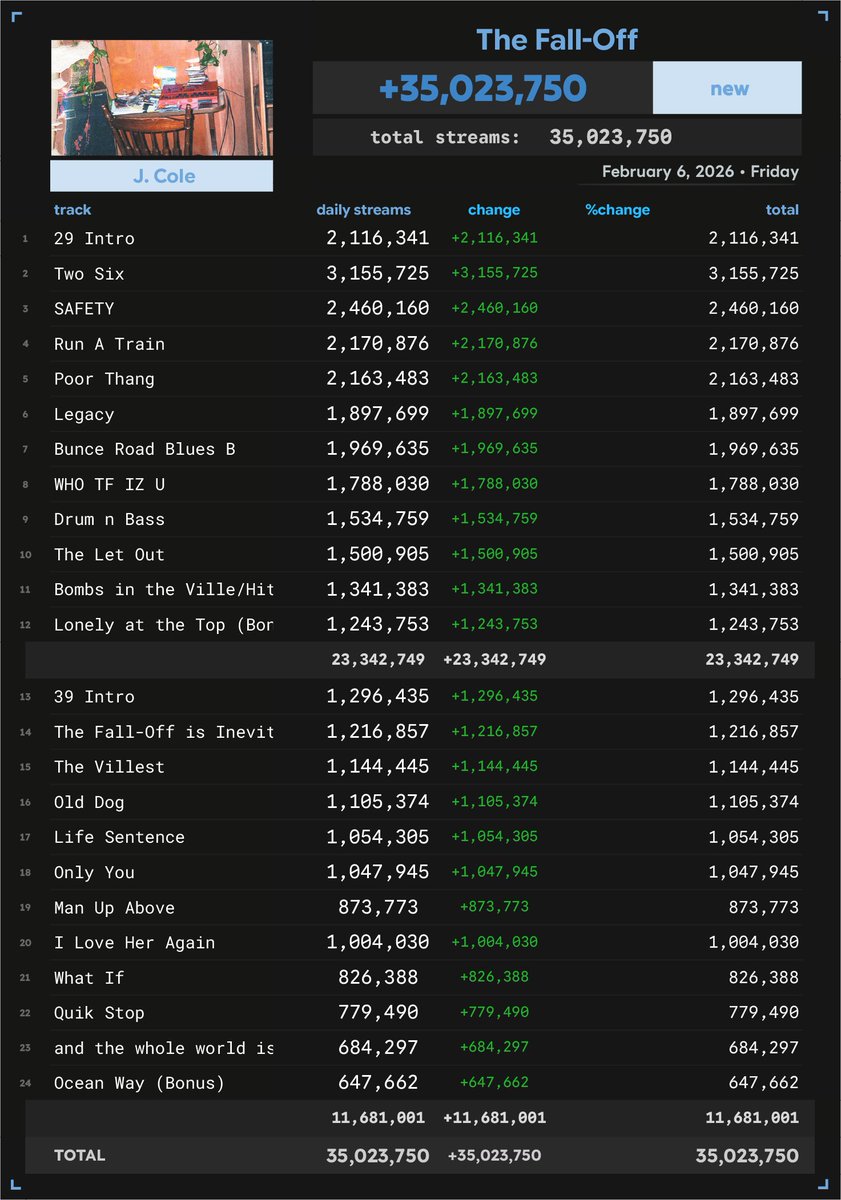Select the WHO TF IZ U track name
Screen dimensions: 841x1200
click(109, 484)
